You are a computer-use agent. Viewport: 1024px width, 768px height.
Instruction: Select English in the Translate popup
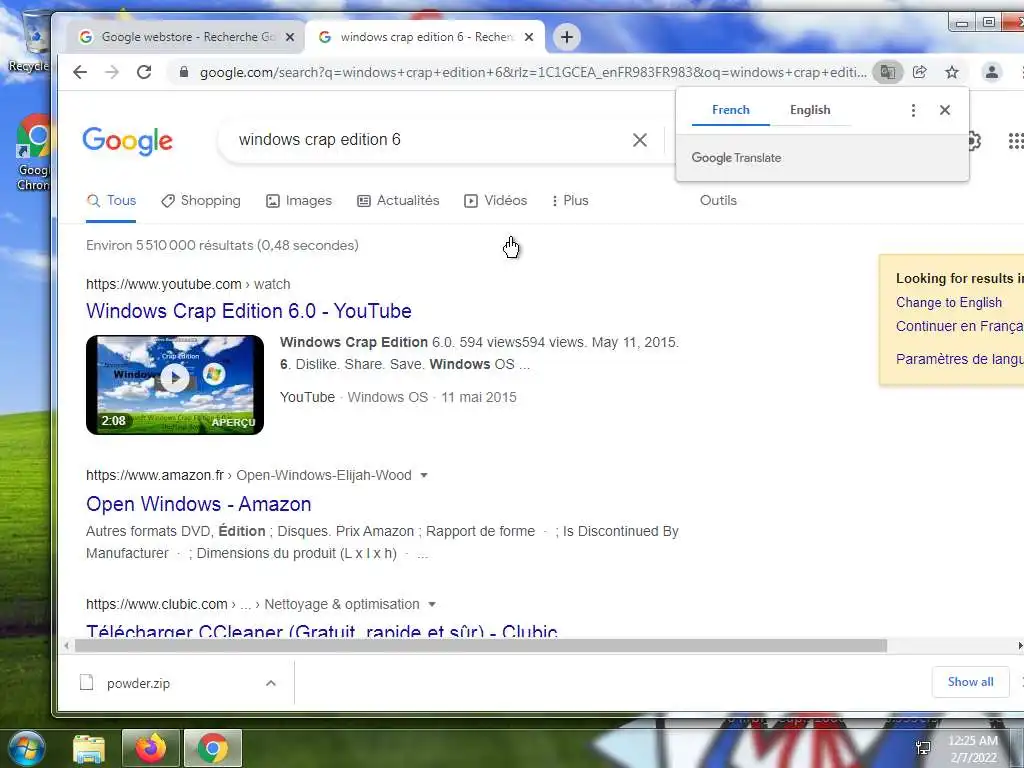pos(810,110)
